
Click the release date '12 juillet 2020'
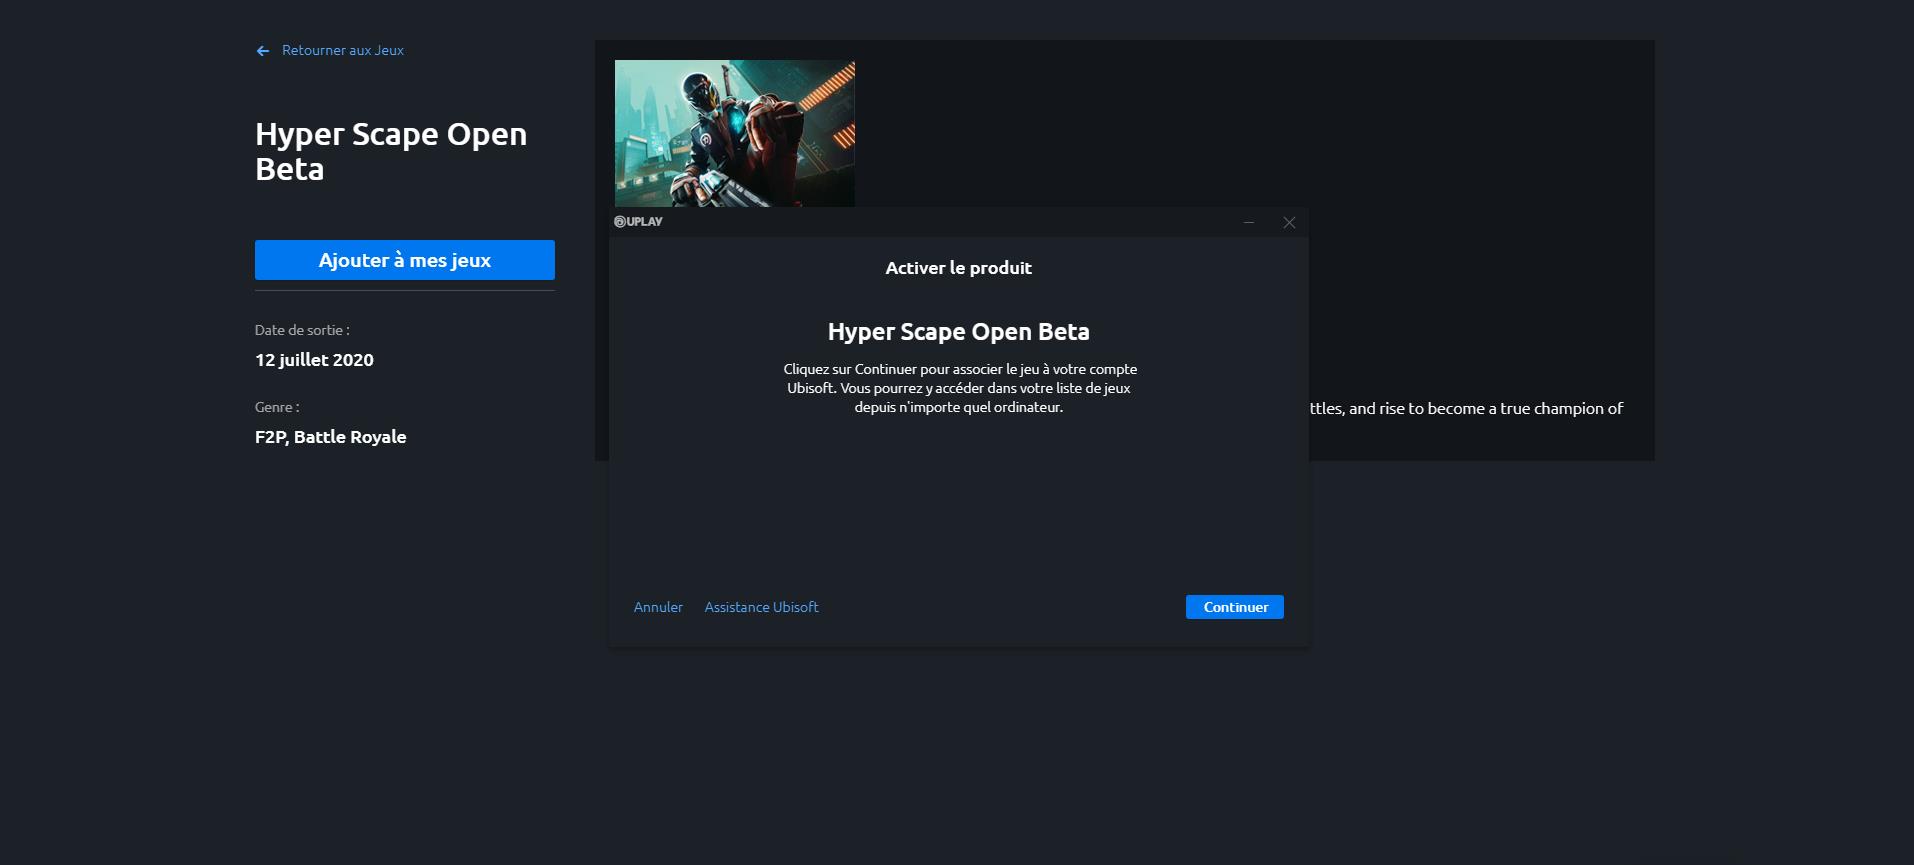point(314,360)
